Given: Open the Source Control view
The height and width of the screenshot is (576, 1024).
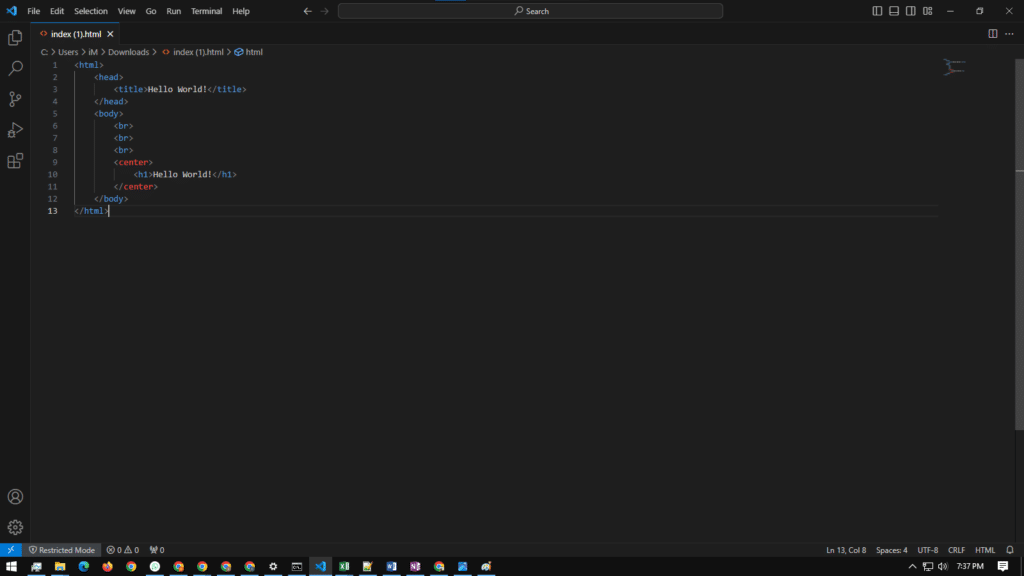Looking at the screenshot, I should click(x=15, y=99).
